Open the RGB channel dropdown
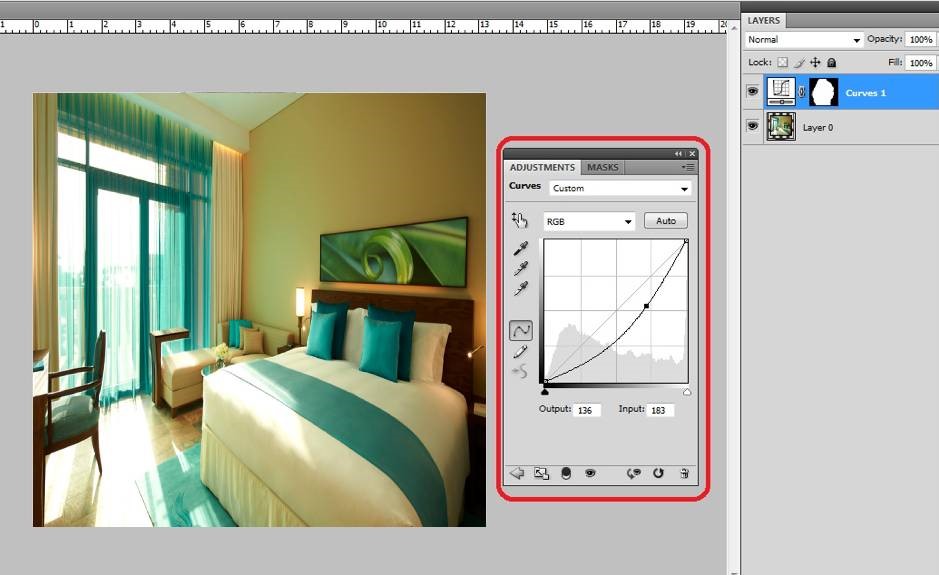Viewport: 939px width, 575px height. tap(589, 222)
